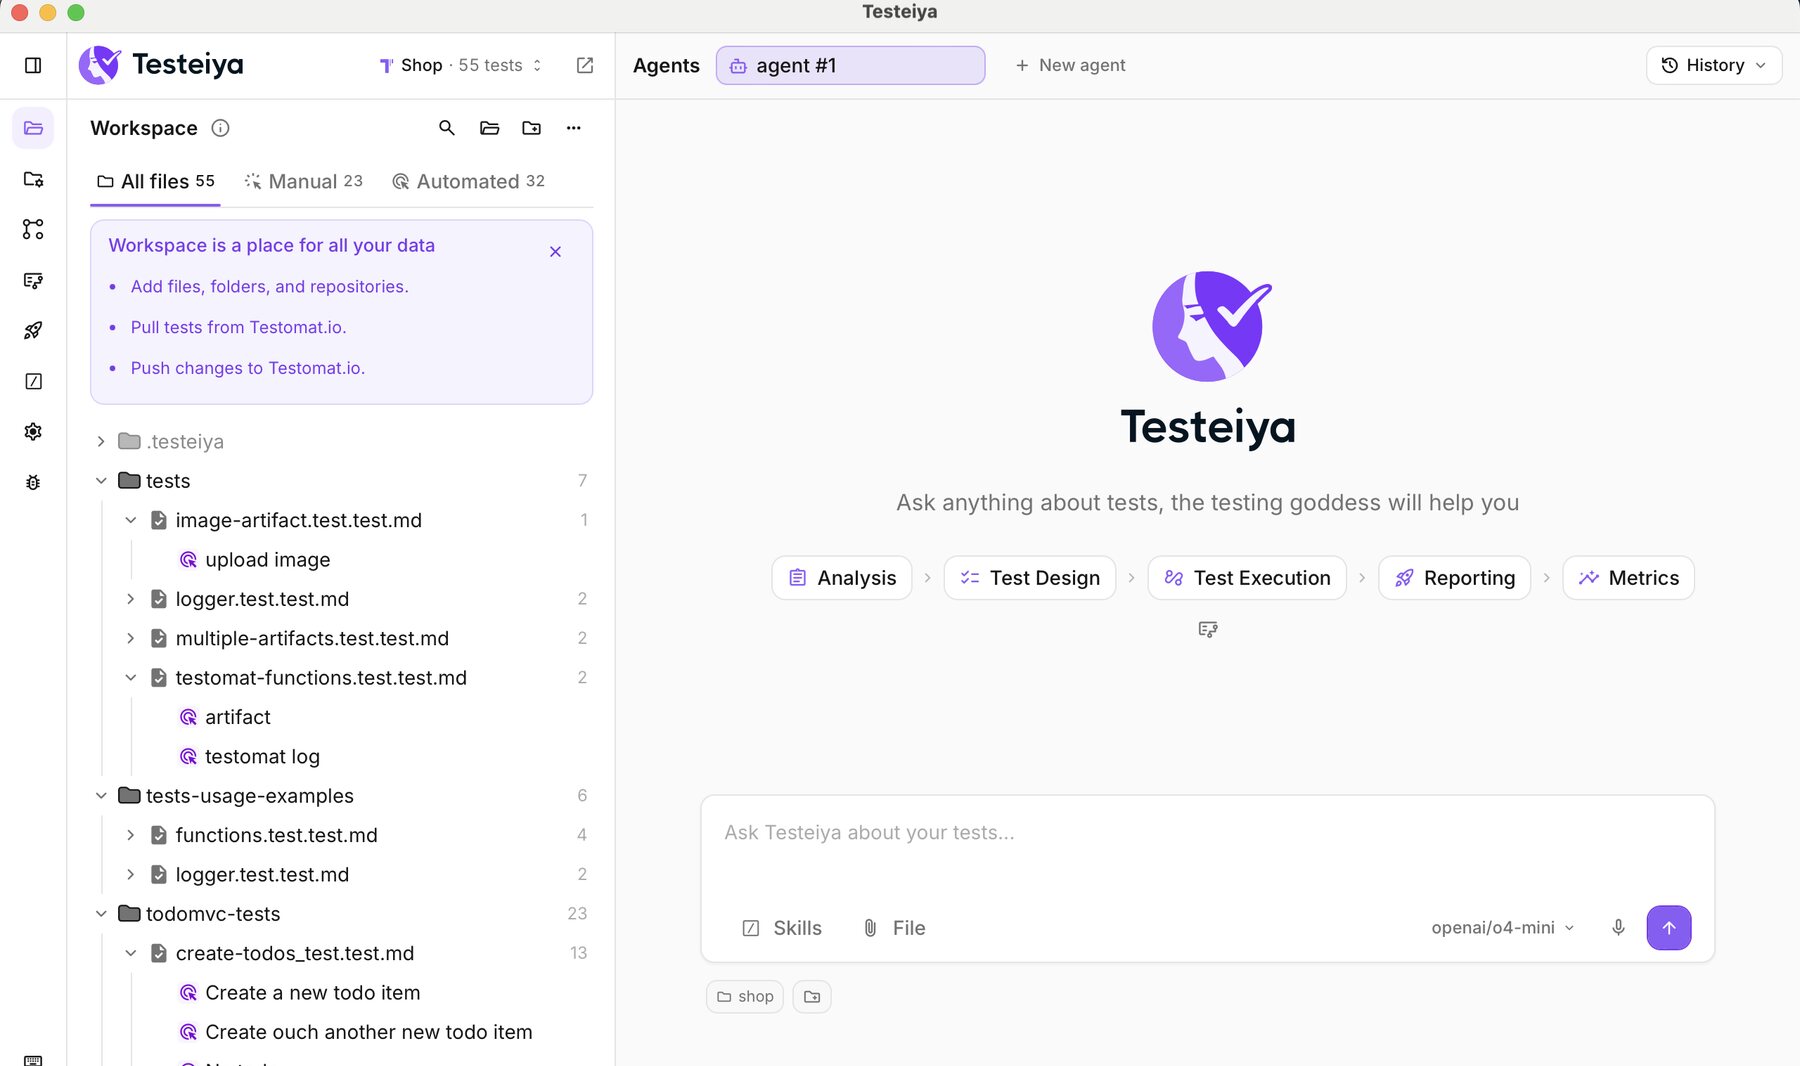The width and height of the screenshot is (1800, 1066).
Task: Click the Workspace info icon
Action: [x=221, y=128]
